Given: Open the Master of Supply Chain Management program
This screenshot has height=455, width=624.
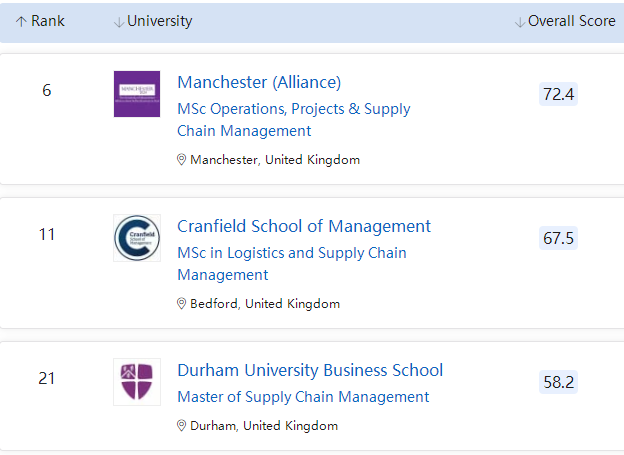Looking at the screenshot, I should point(303,397).
